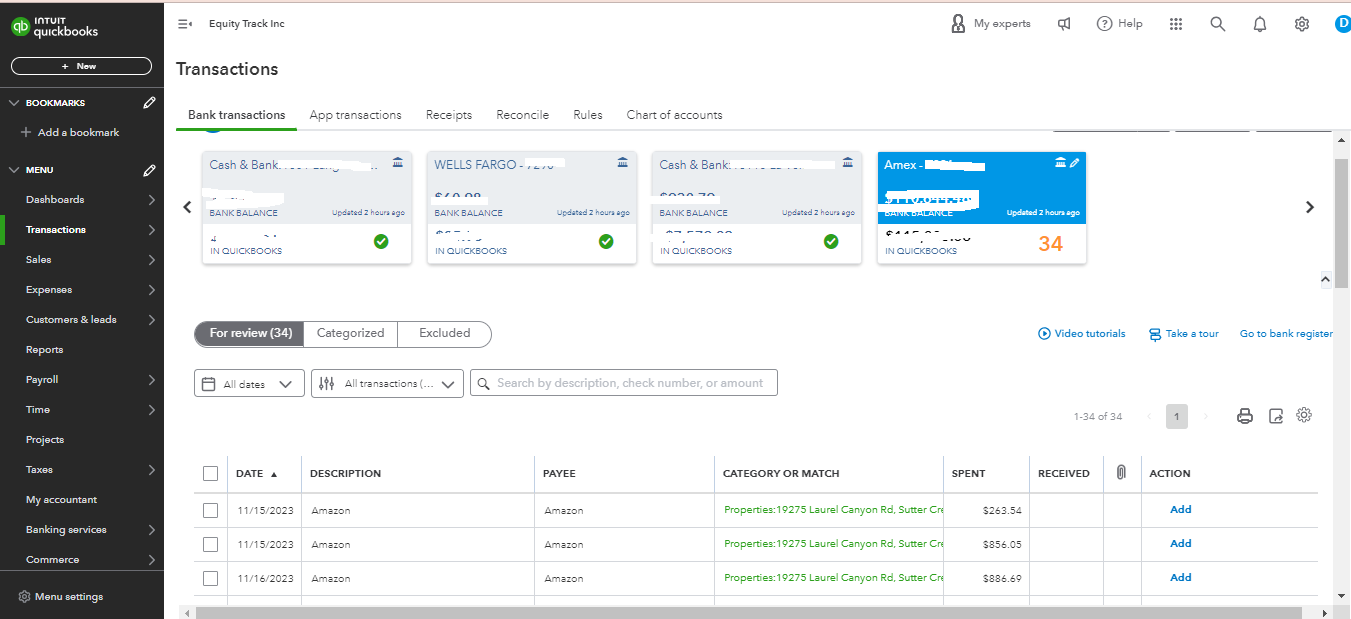Click Add a bookmark
The image size is (1351, 619).
70,132
